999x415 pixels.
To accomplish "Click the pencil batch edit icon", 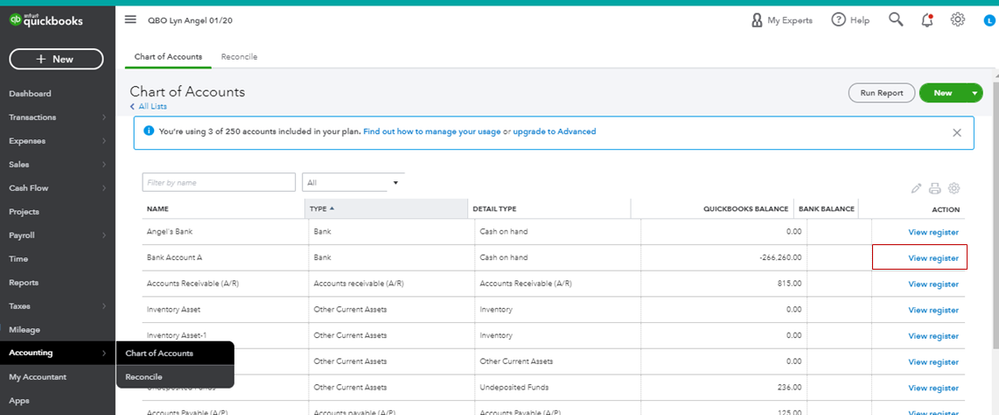I will (x=916, y=188).
